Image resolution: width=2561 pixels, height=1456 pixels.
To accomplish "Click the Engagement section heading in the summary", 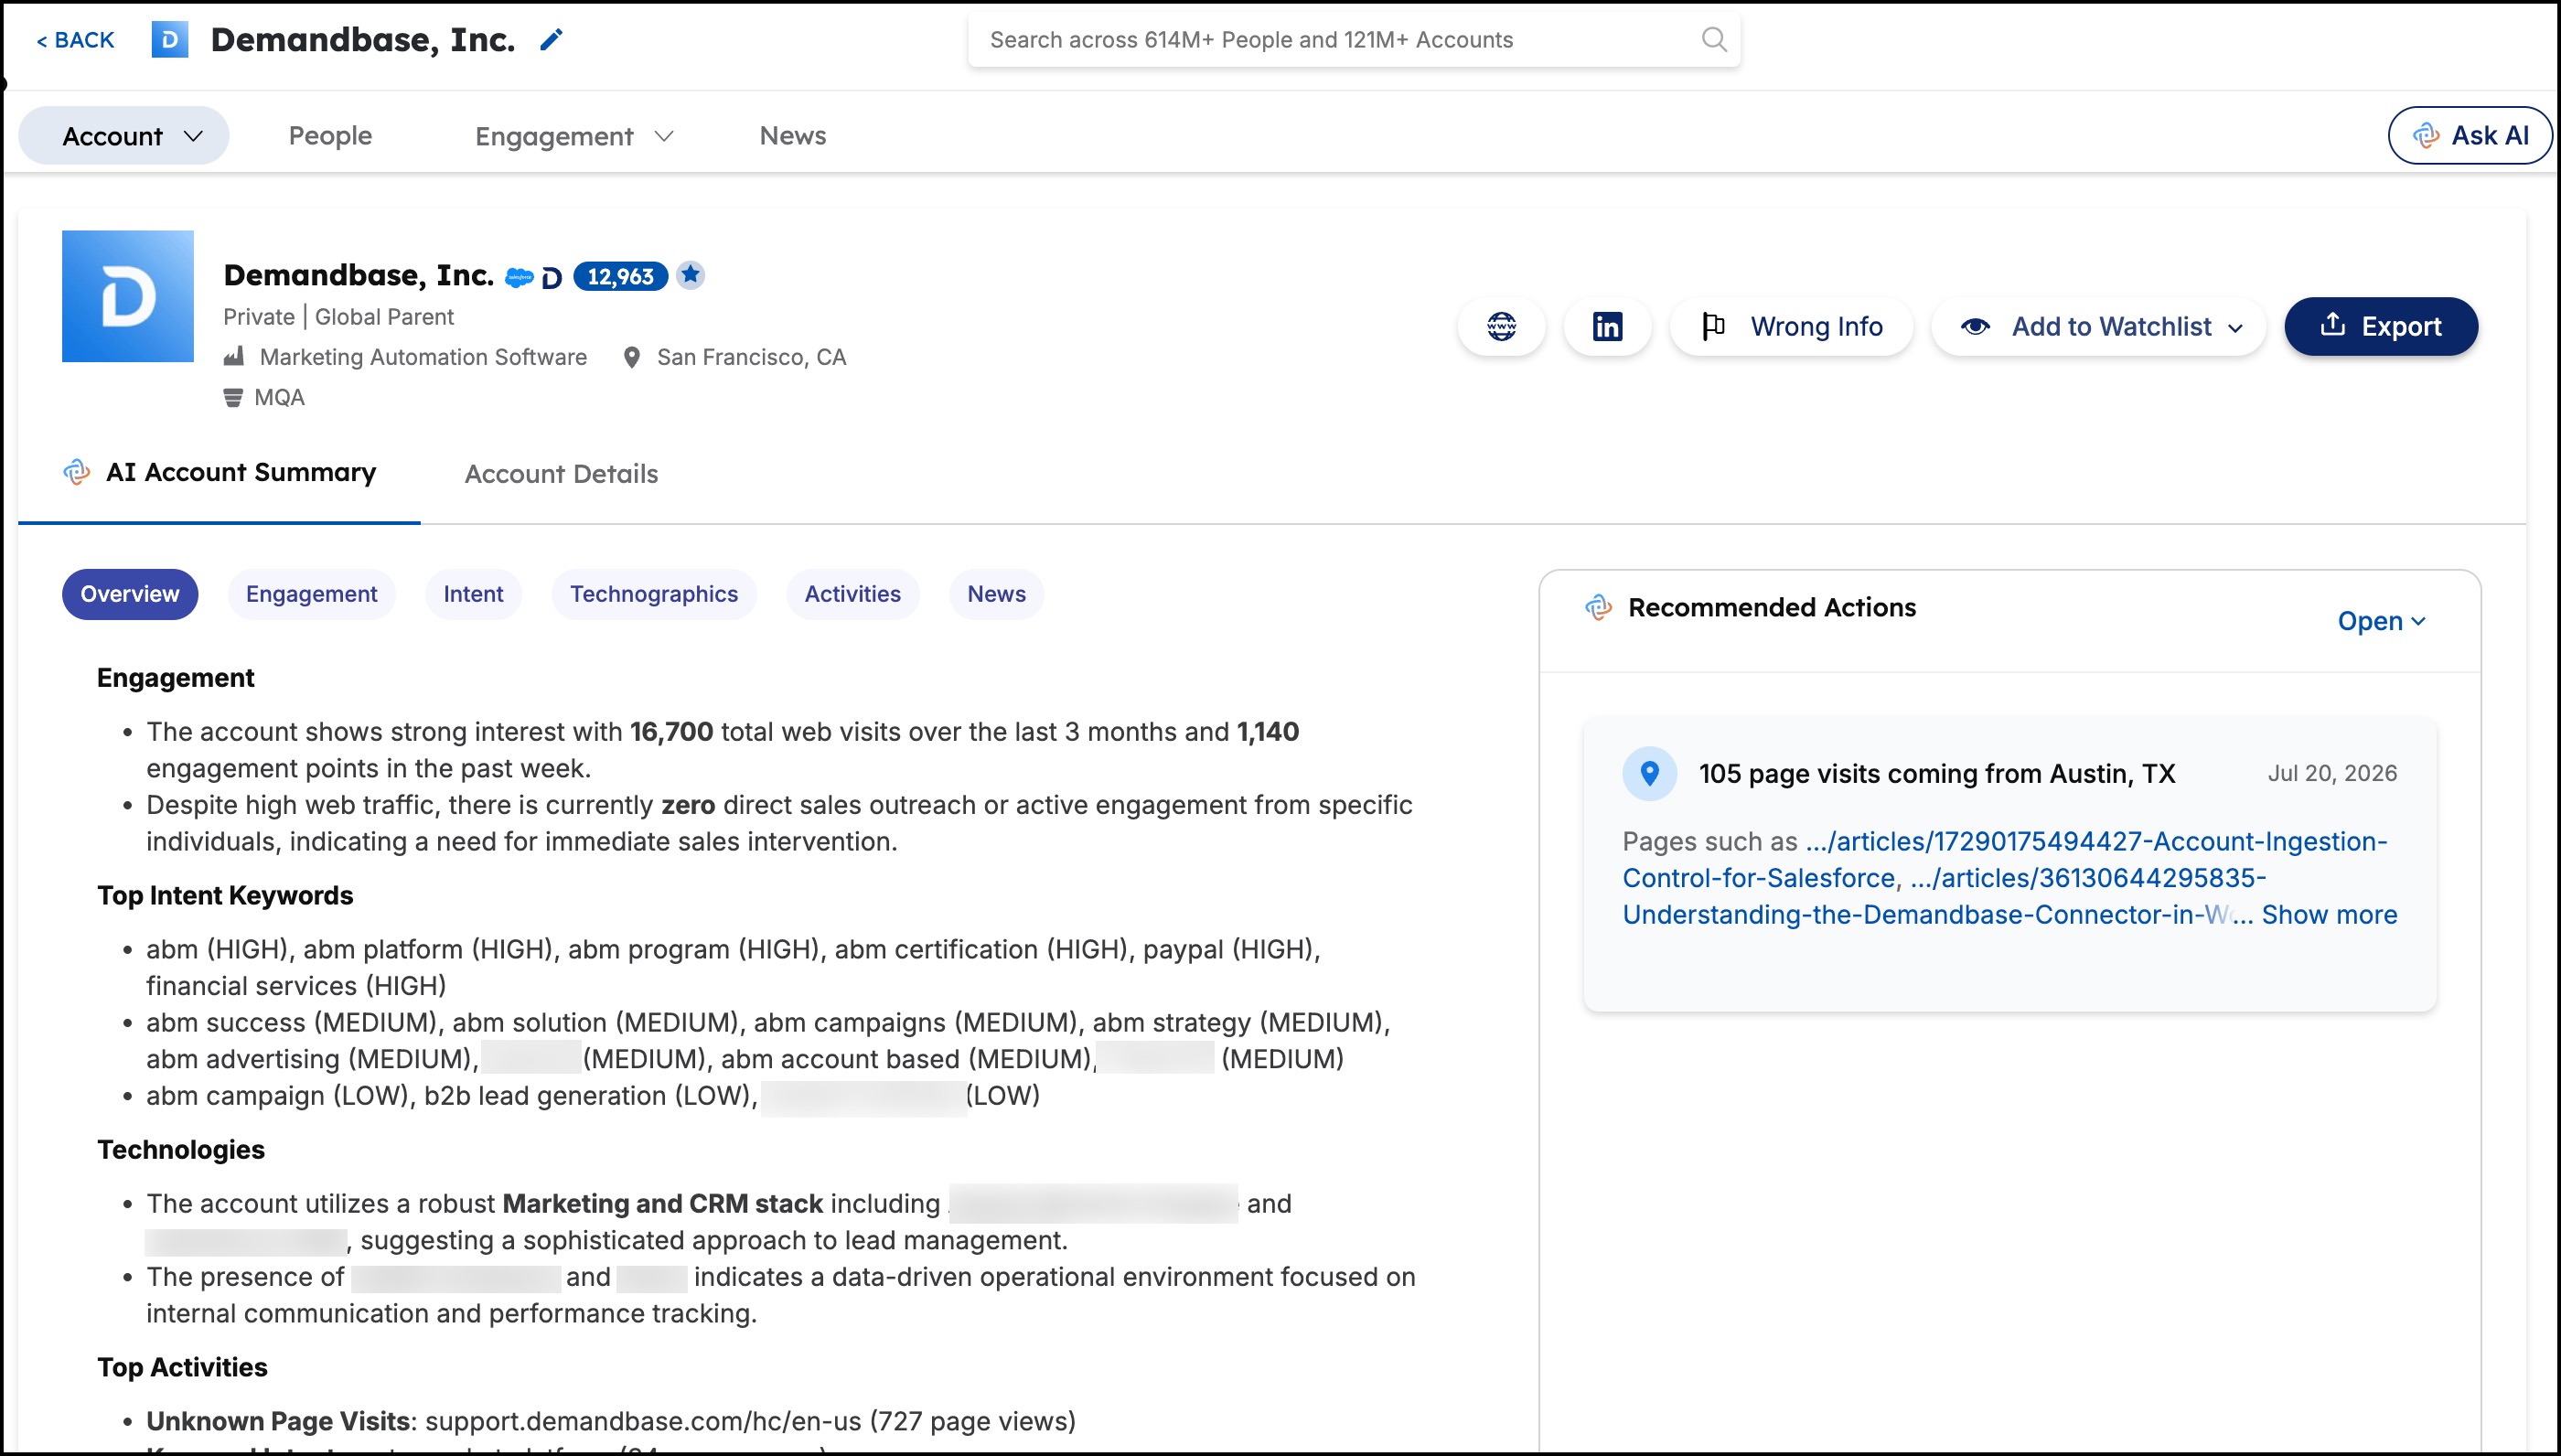I will (176, 678).
